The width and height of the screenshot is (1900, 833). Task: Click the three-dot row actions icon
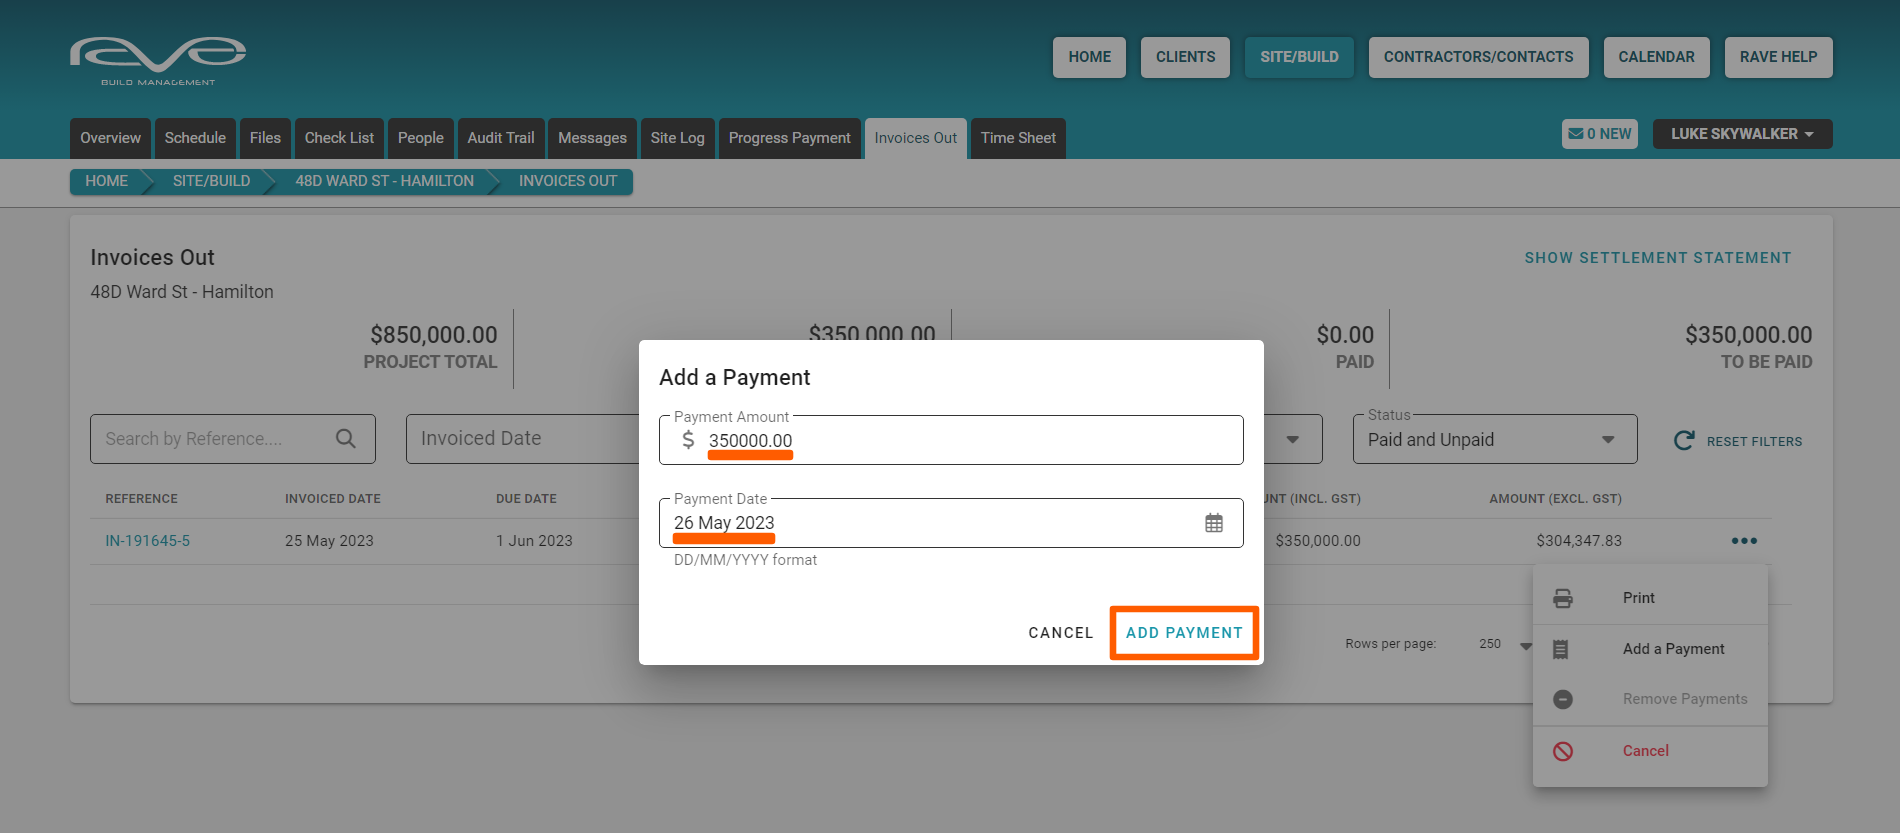coord(1744,541)
